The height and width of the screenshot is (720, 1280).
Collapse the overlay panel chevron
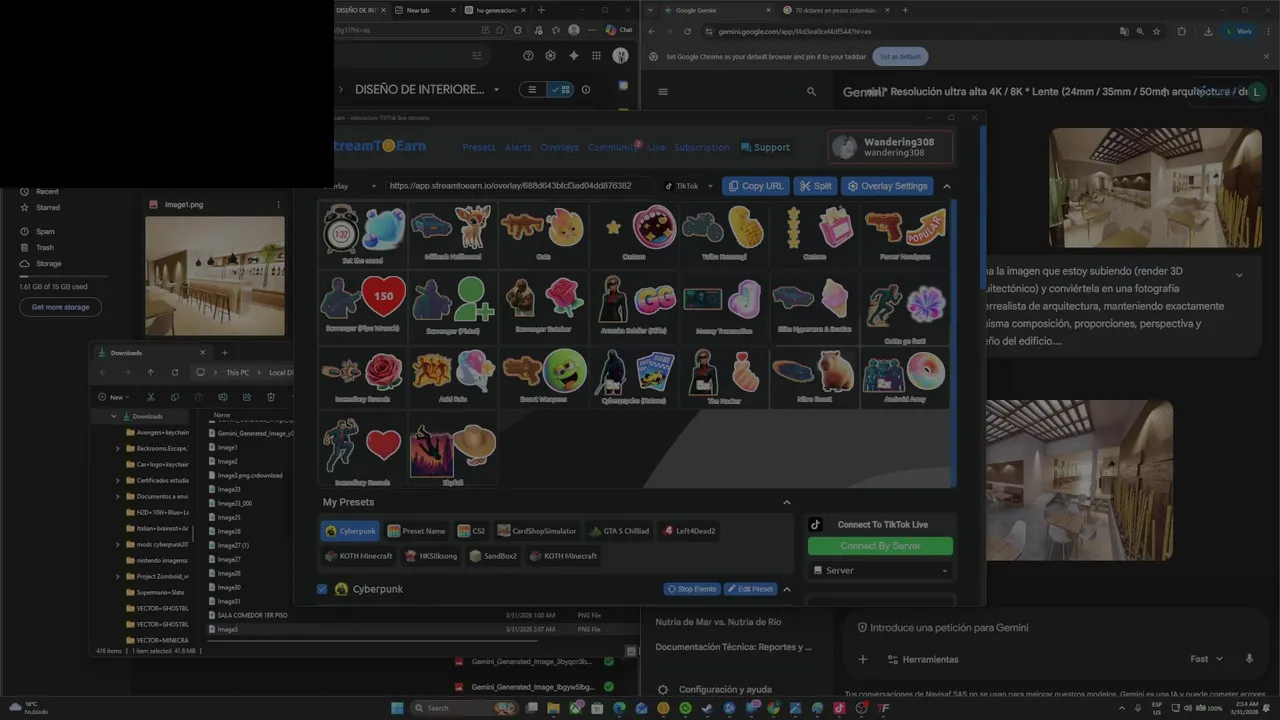click(x=947, y=186)
